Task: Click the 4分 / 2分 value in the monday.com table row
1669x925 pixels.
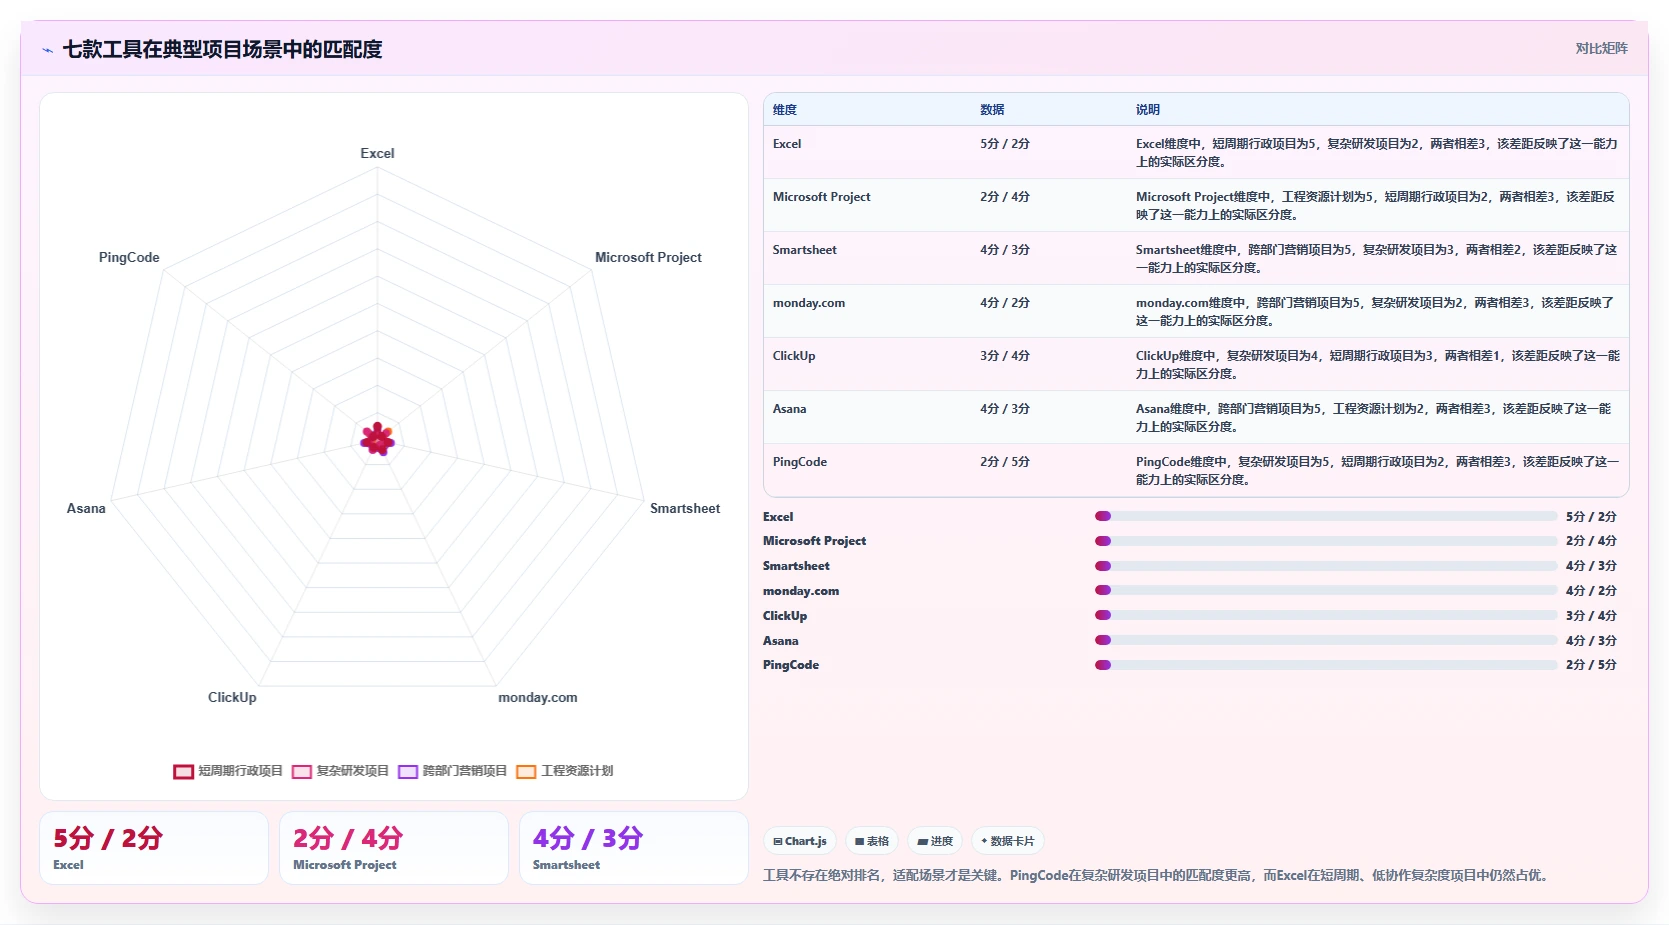Action: coord(1005,303)
